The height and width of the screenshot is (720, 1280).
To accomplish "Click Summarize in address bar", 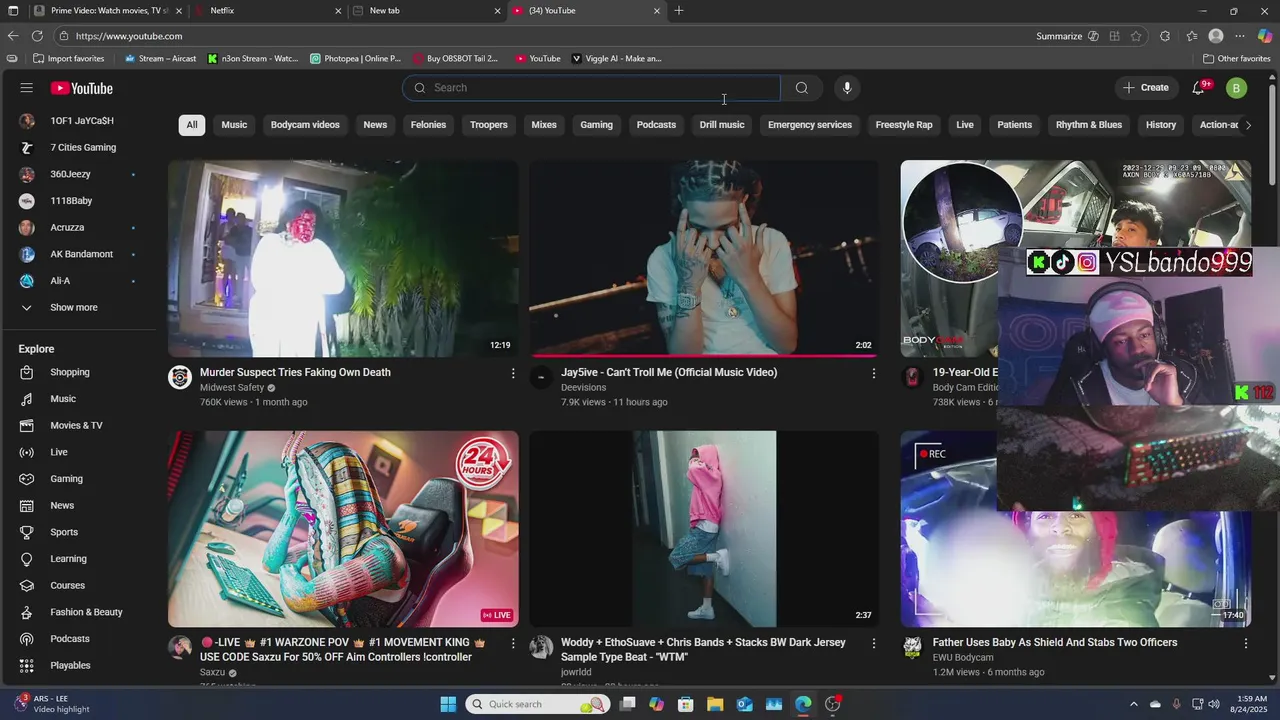I will click(x=1059, y=36).
